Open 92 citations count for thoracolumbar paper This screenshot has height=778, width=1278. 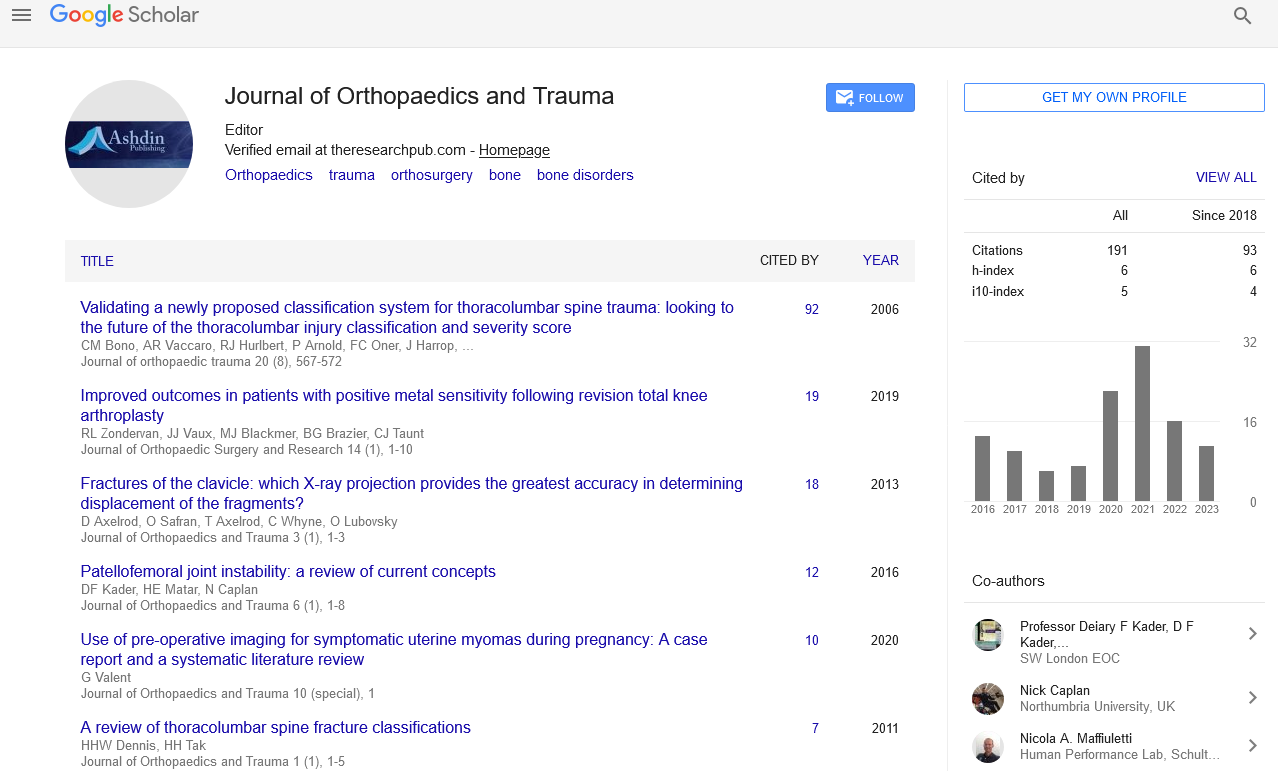pyautogui.click(x=811, y=310)
